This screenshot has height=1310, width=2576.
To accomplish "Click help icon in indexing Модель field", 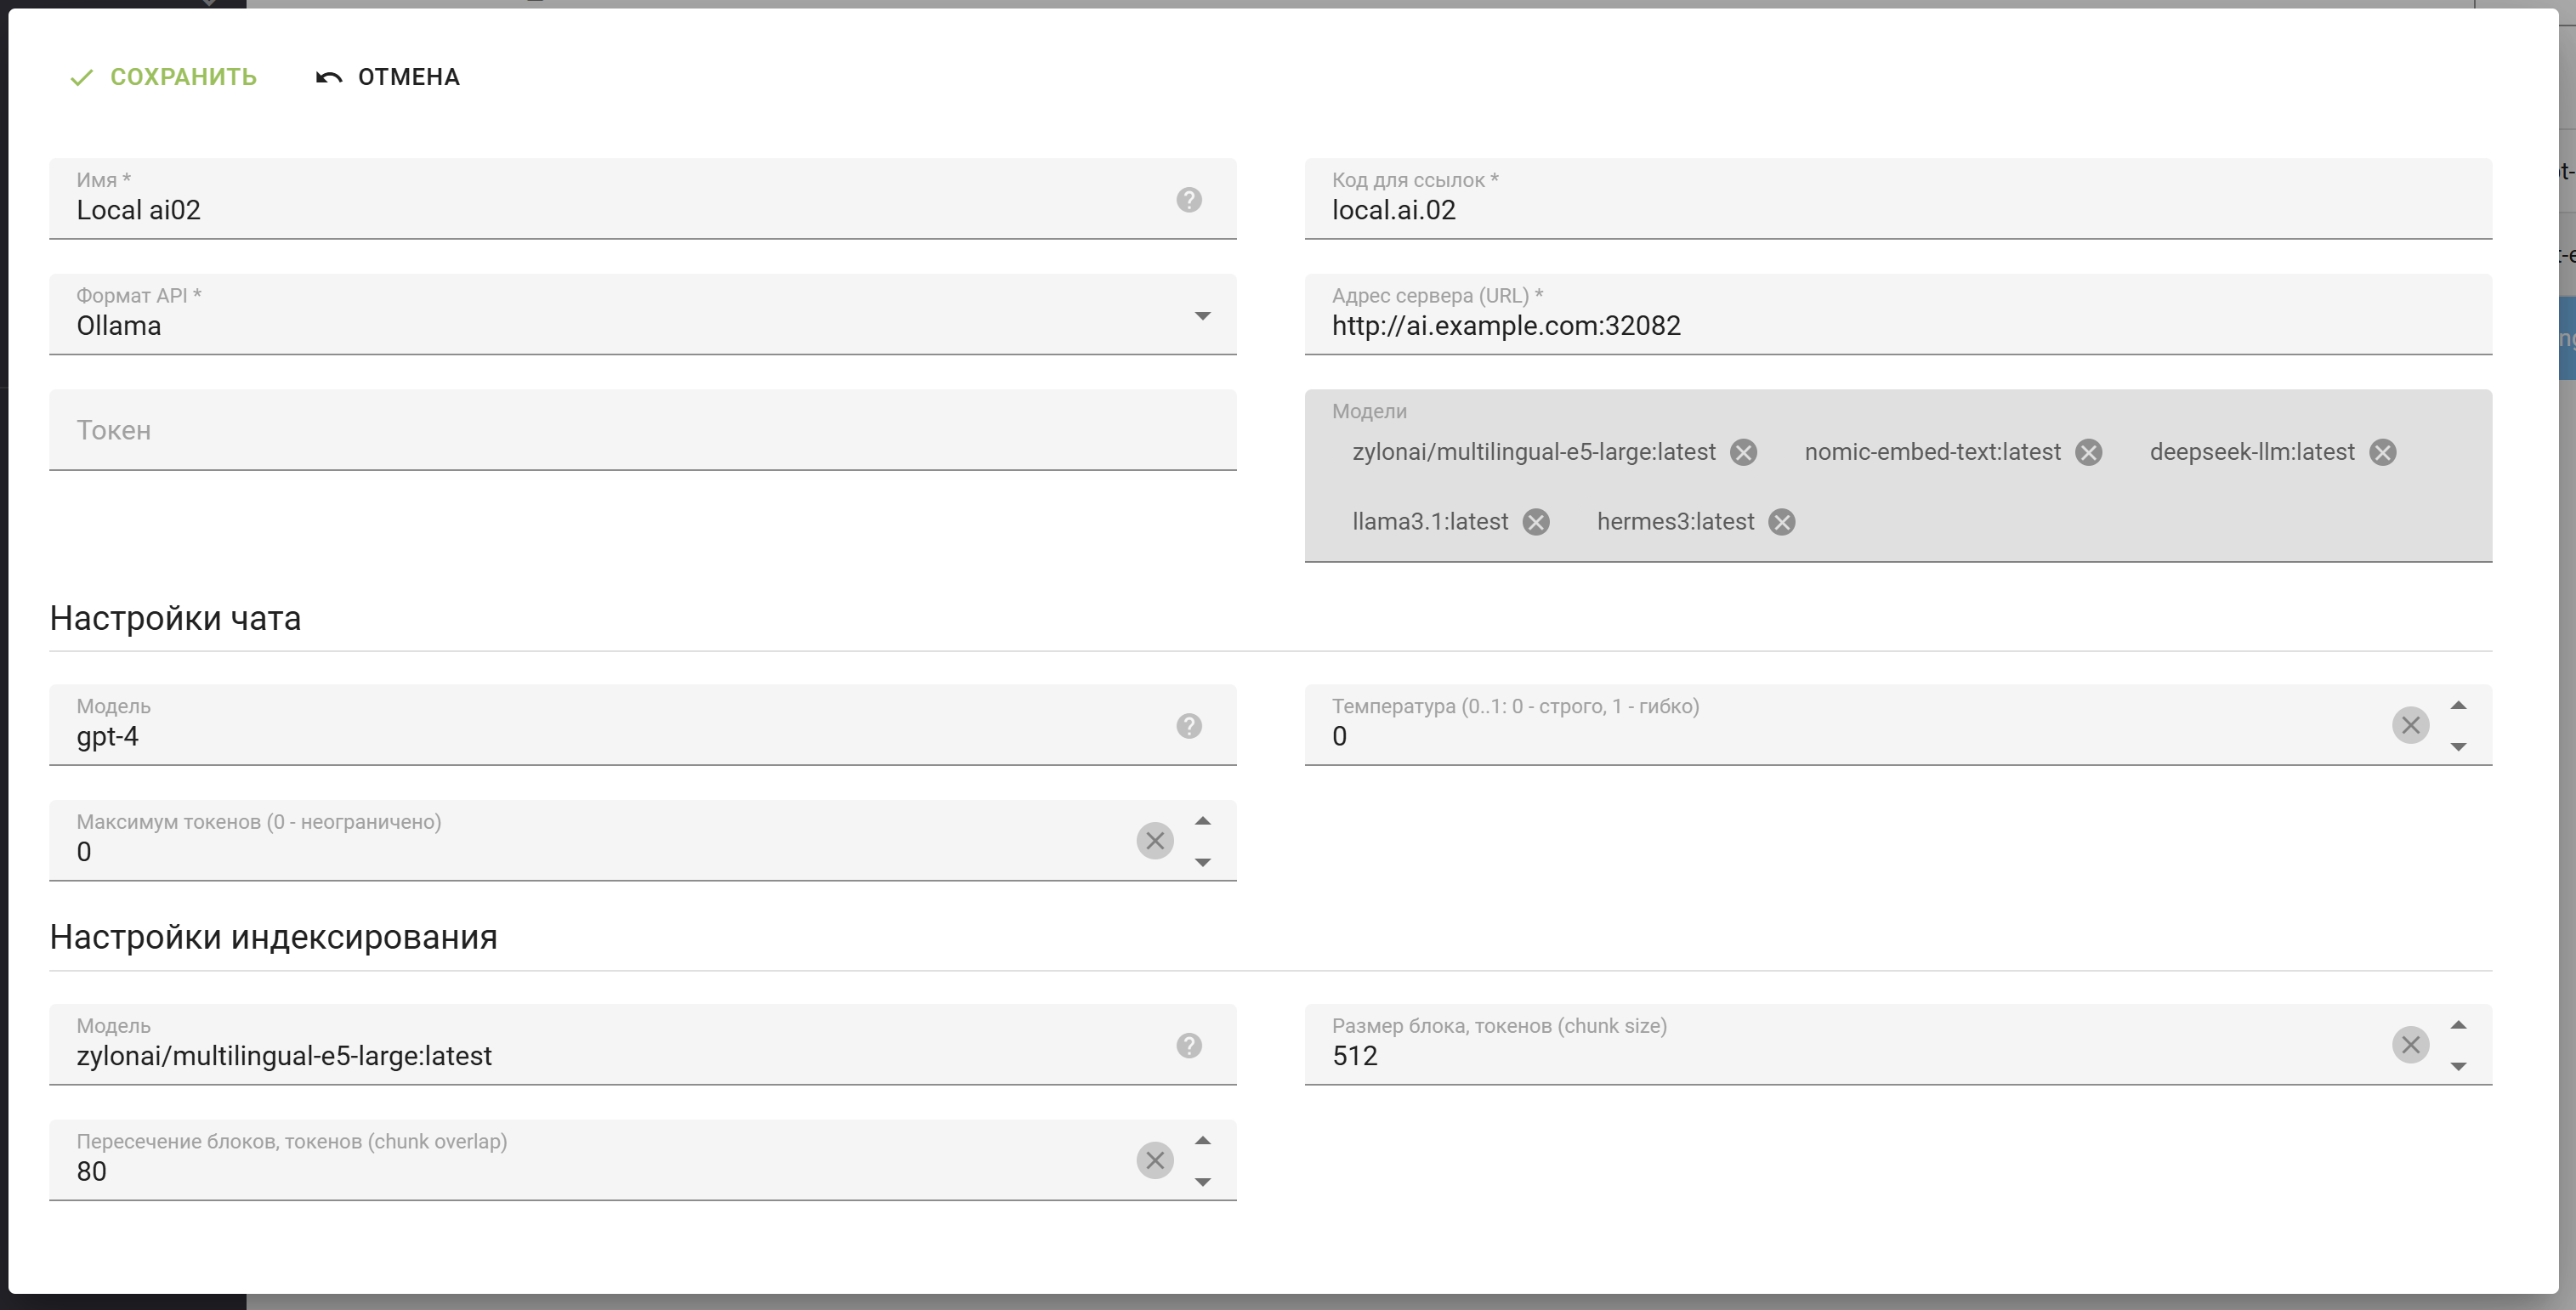I will point(1188,1046).
